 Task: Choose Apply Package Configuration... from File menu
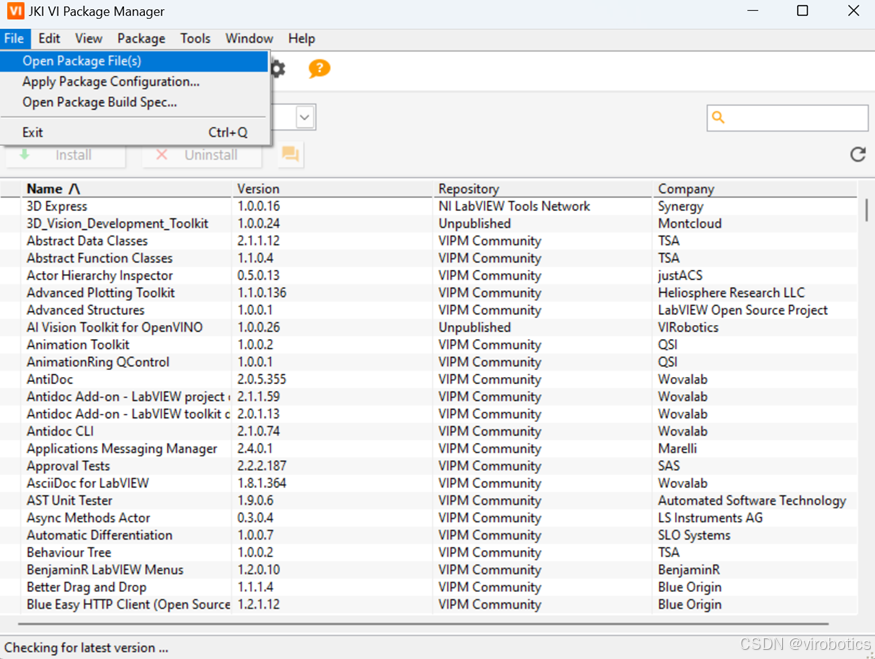click(134, 81)
